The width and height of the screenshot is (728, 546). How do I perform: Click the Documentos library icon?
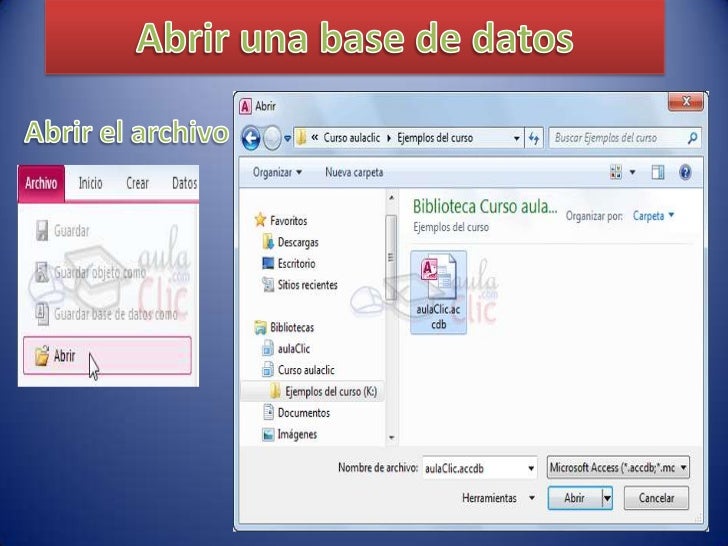(x=268, y=412)
